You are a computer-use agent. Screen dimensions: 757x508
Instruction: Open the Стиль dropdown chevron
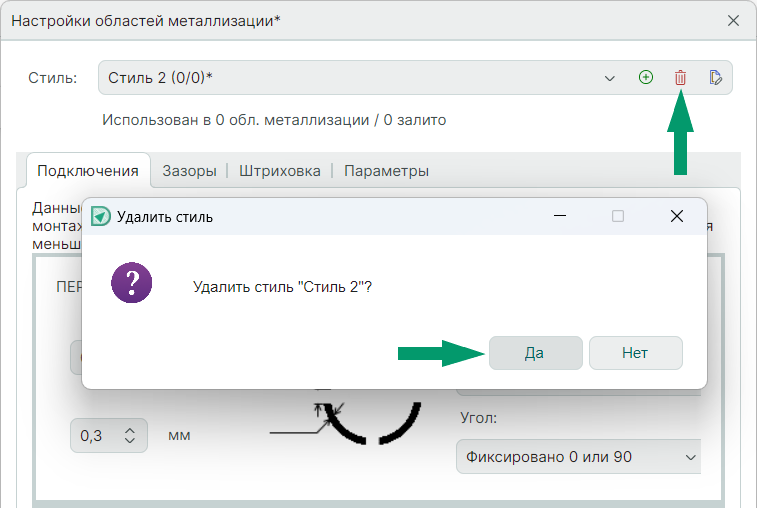pyautogui.click(x=609, y=78)
